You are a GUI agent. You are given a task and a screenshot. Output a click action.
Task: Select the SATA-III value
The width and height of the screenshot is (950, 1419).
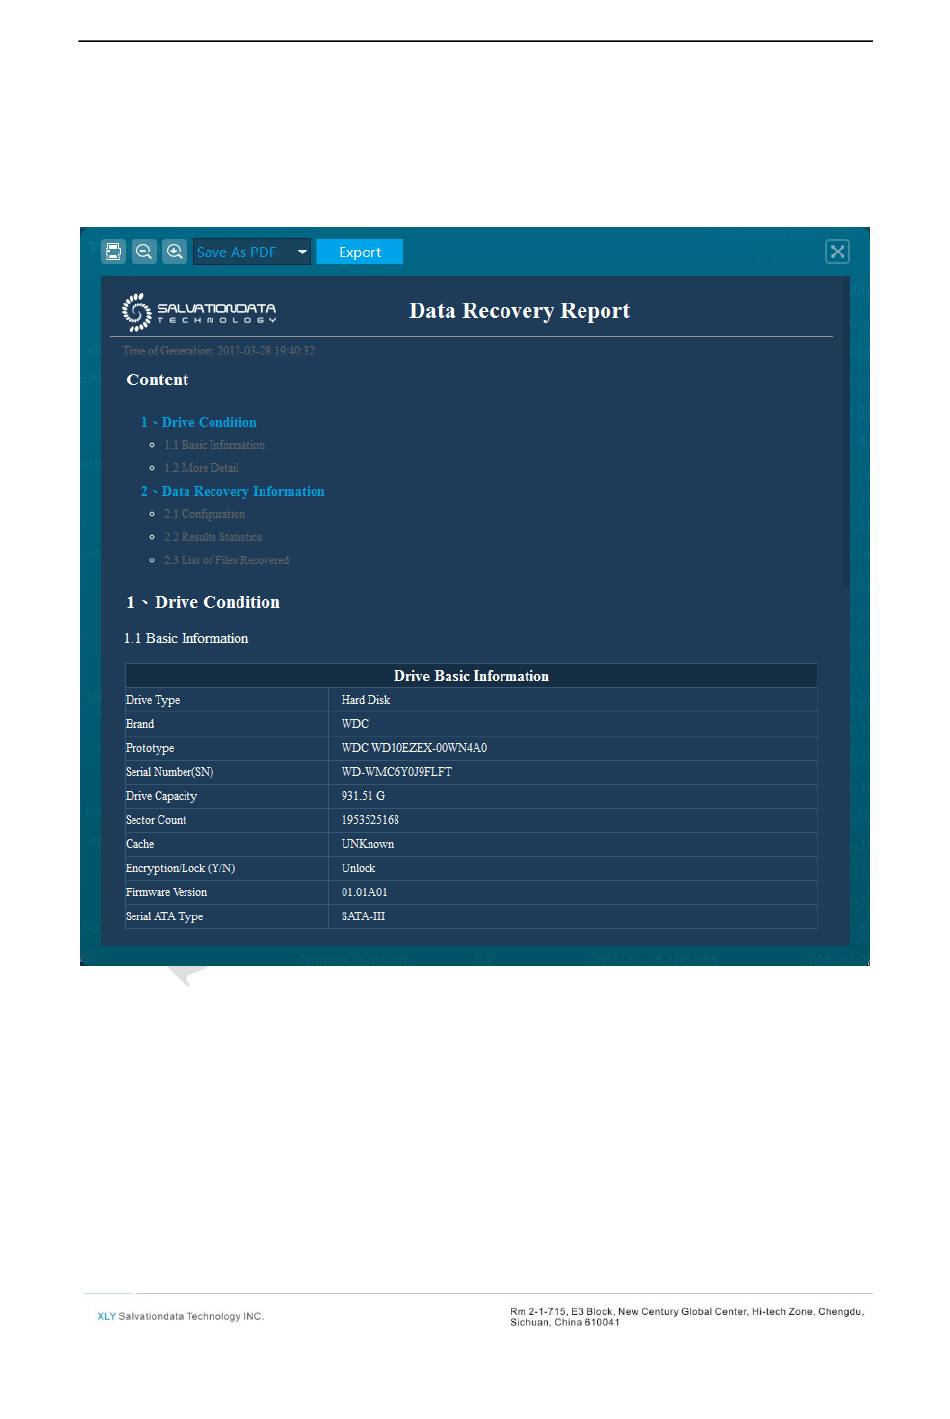363,916
